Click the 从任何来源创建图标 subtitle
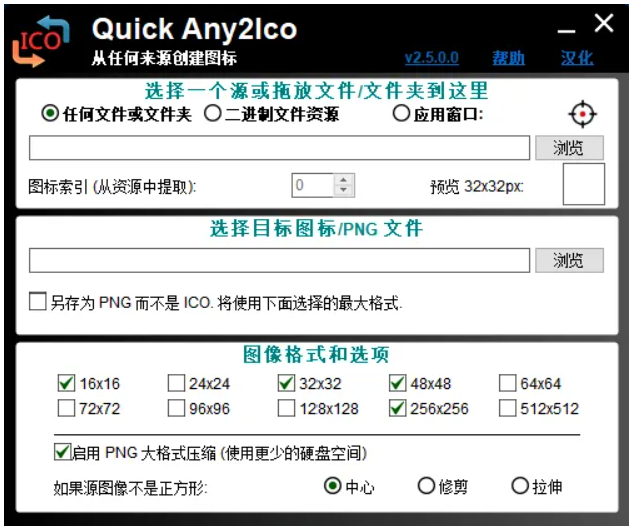Image resolution: width=630 pixels, height=526 pixels. pos(164,58)
